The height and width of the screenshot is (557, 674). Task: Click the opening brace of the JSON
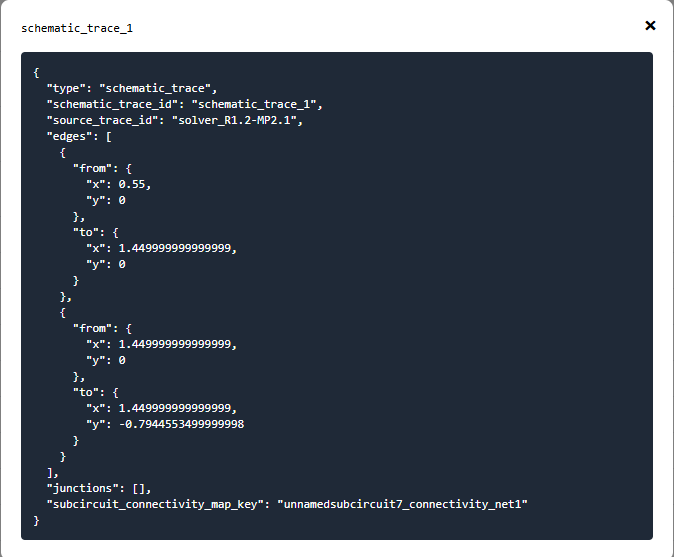tap(36, 73)
